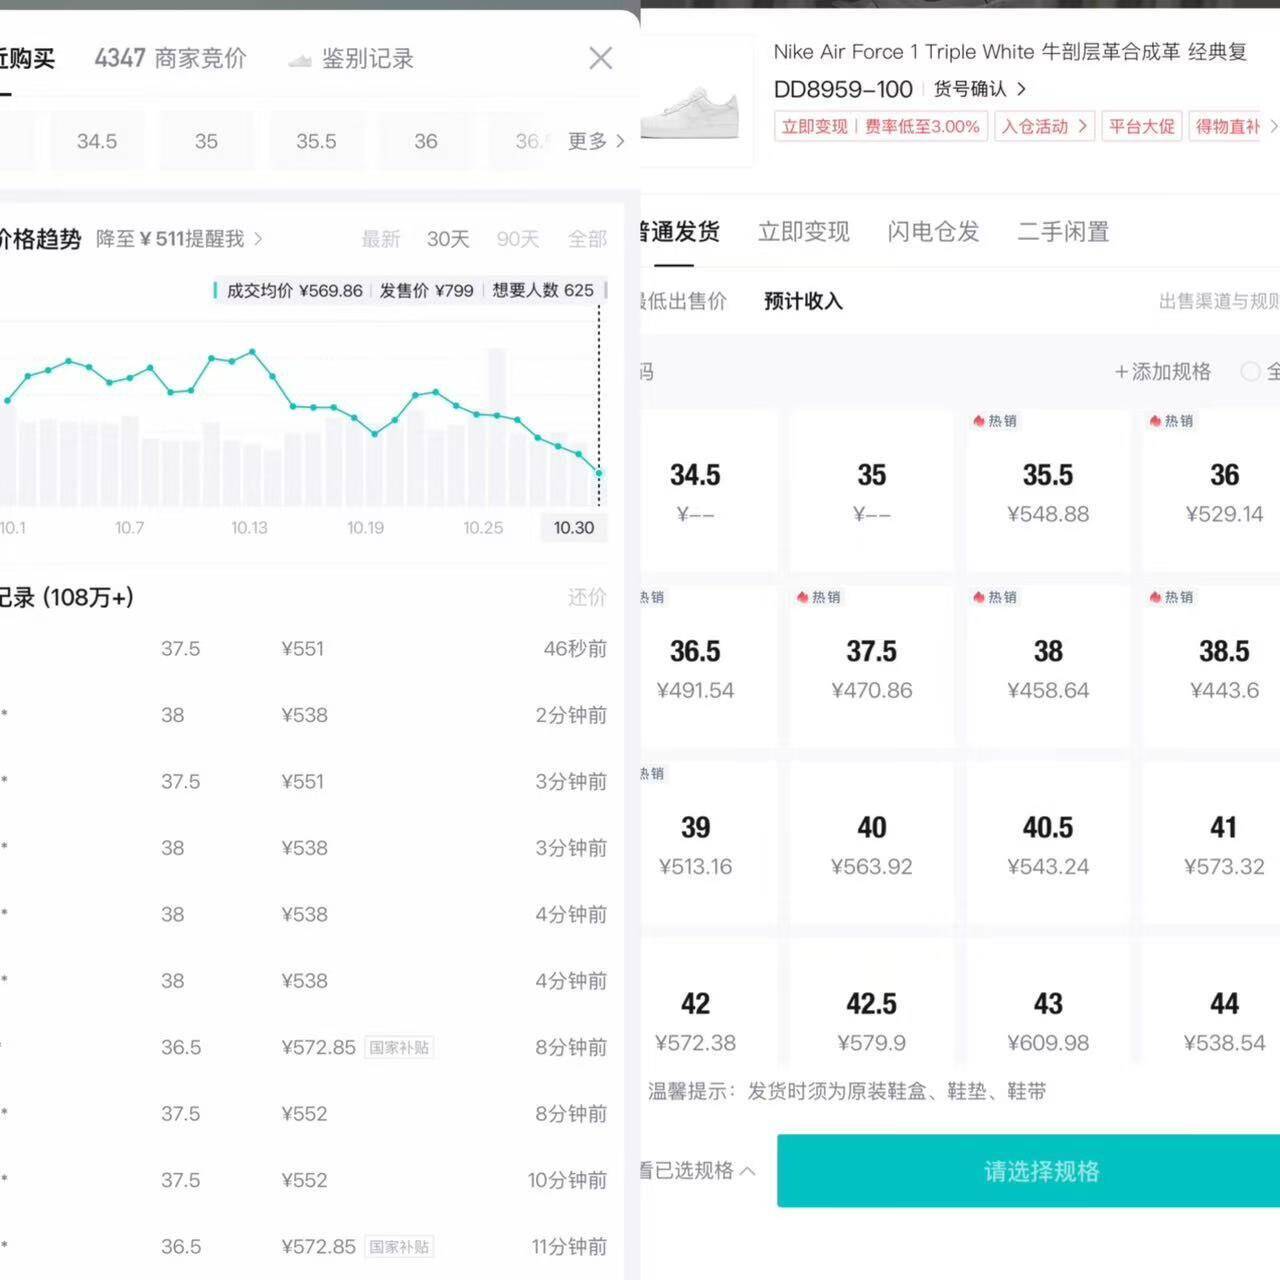Tap 平台大促 tag

click(1141, 126)
